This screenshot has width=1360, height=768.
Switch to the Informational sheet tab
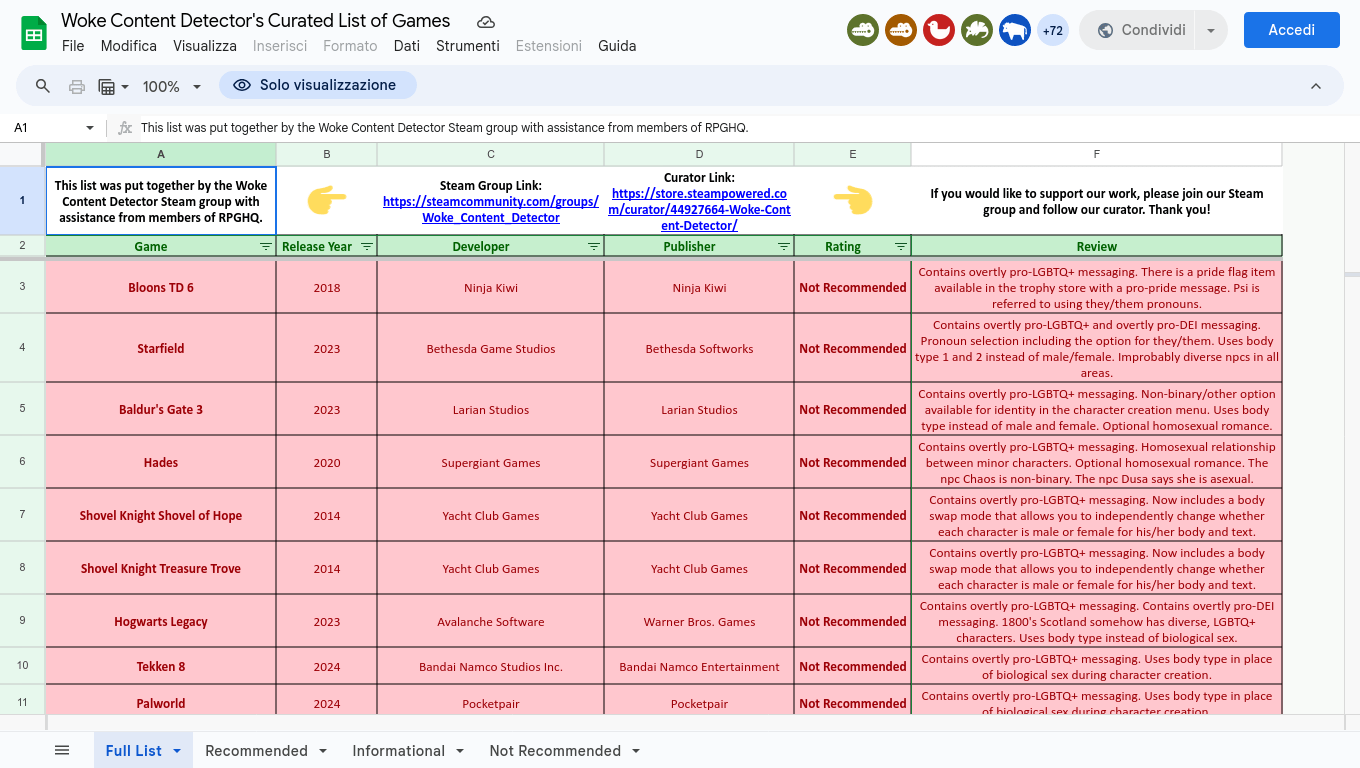(398, 751)
